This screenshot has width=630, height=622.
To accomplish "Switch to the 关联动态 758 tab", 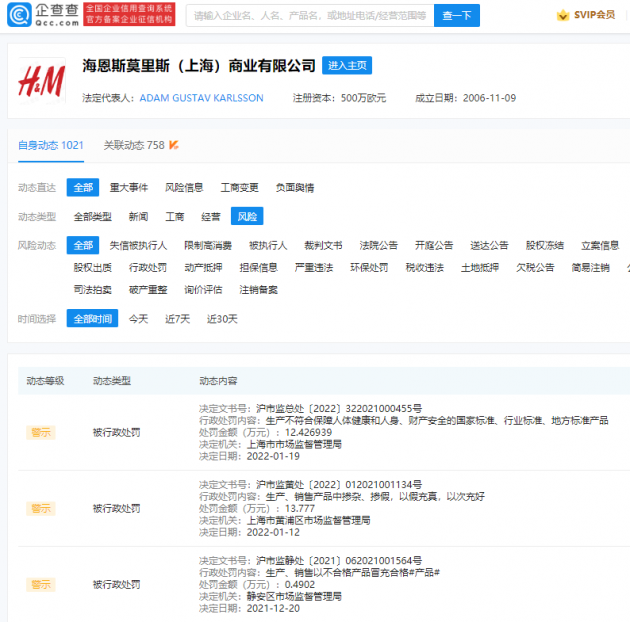I will 134,145.
